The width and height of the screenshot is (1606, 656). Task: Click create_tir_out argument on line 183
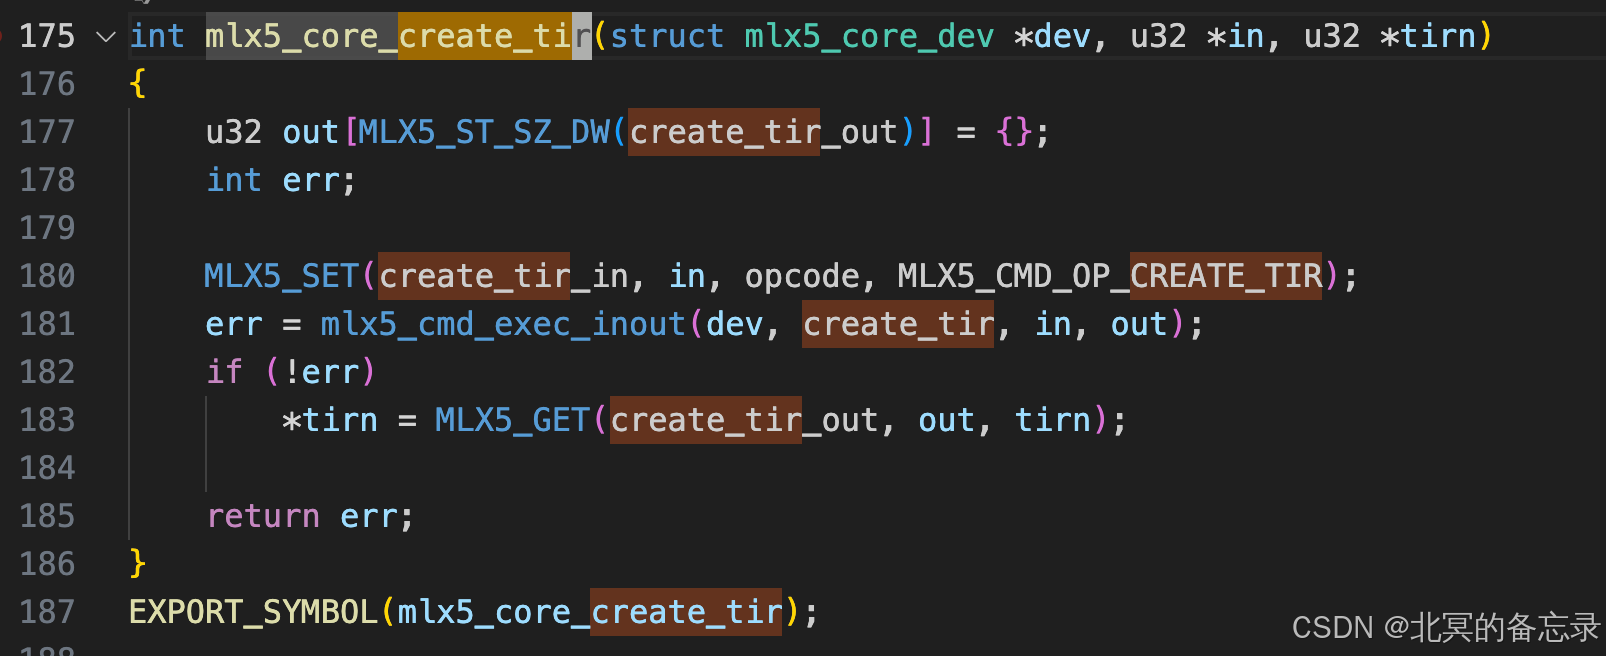point(744,420)
